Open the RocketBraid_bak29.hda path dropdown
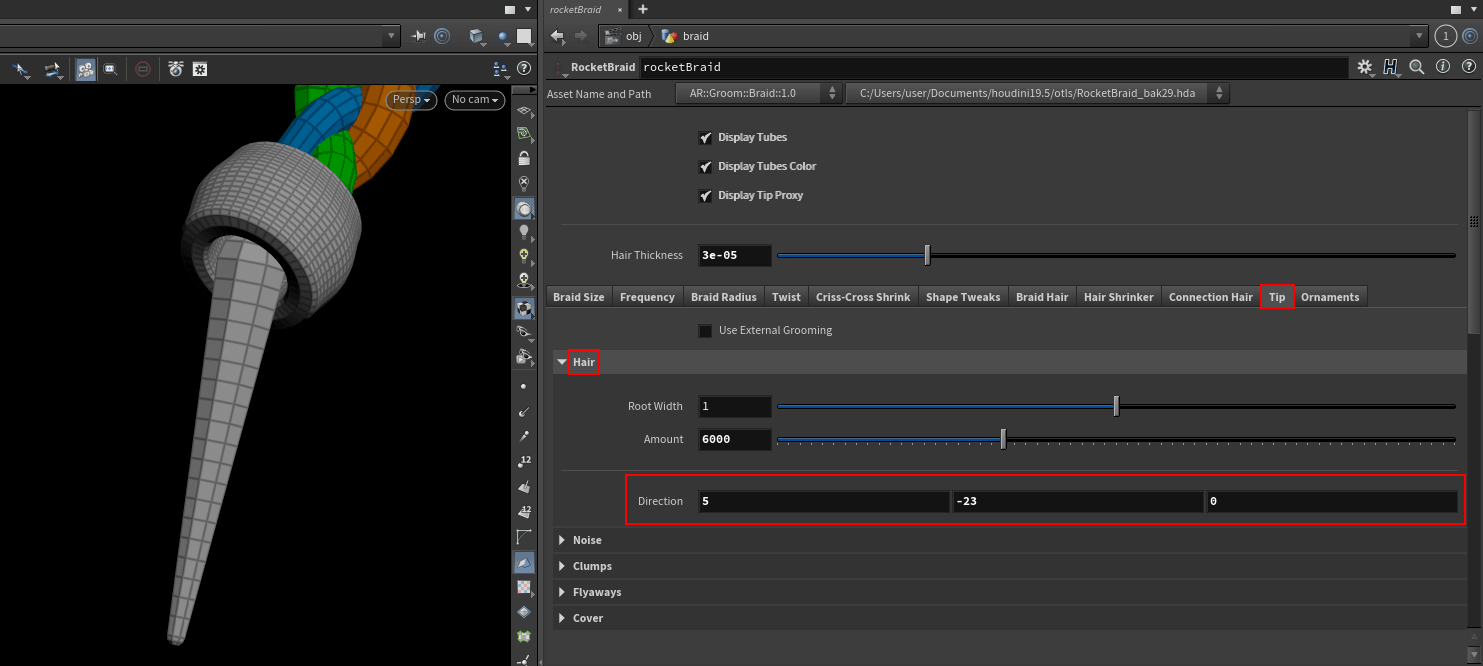Screen dimensions: 1483x666 (x=1037, y=93)
